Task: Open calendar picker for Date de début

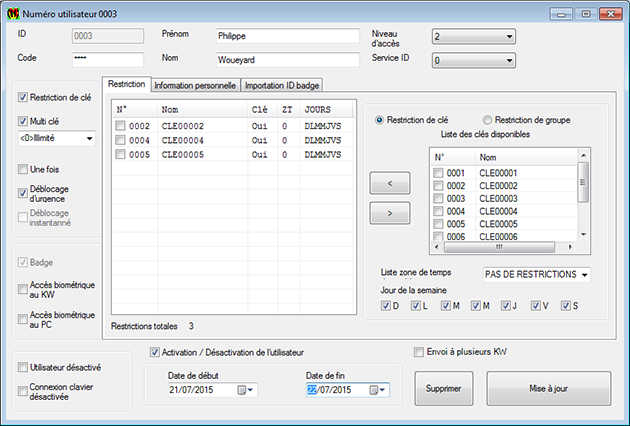Action: 245,390
